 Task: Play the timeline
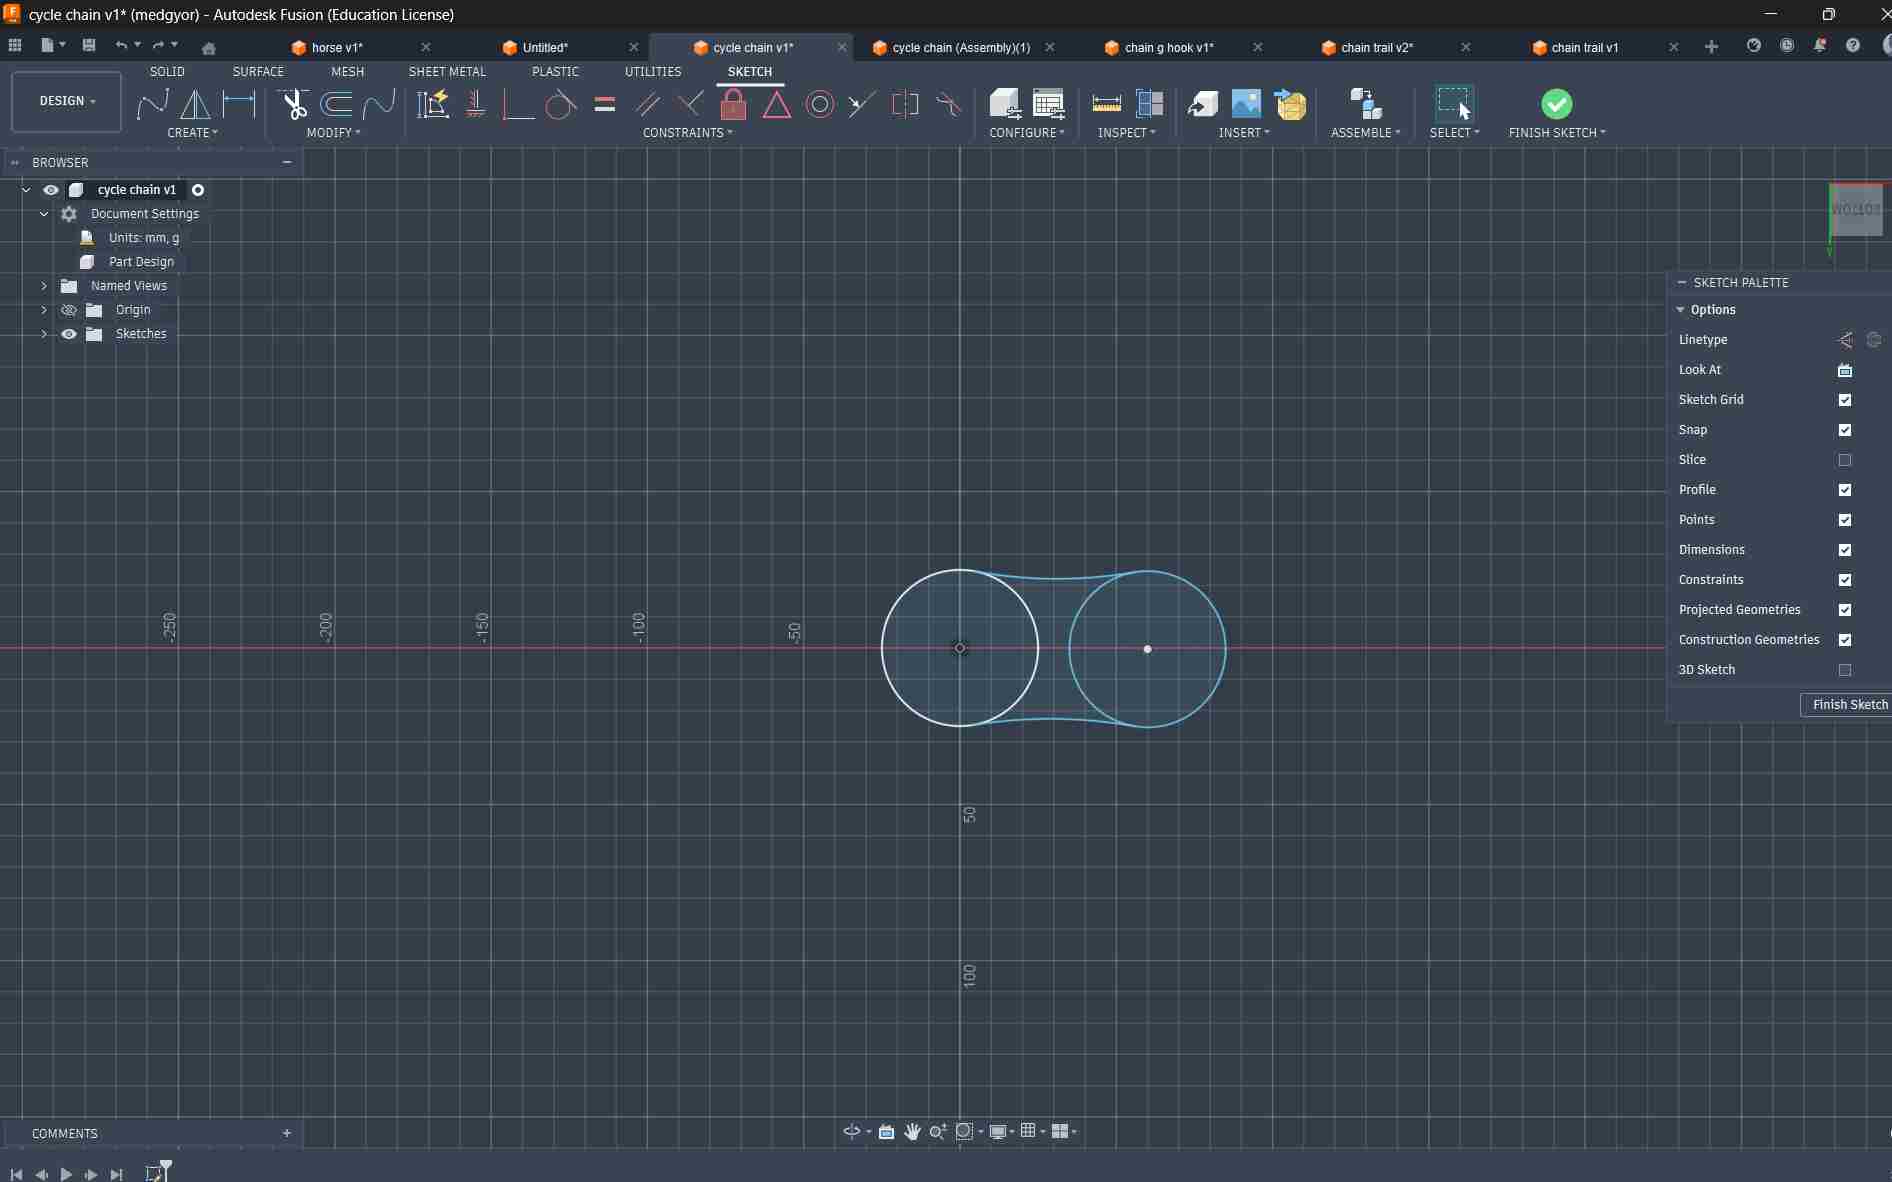(x=66, y=1174)
